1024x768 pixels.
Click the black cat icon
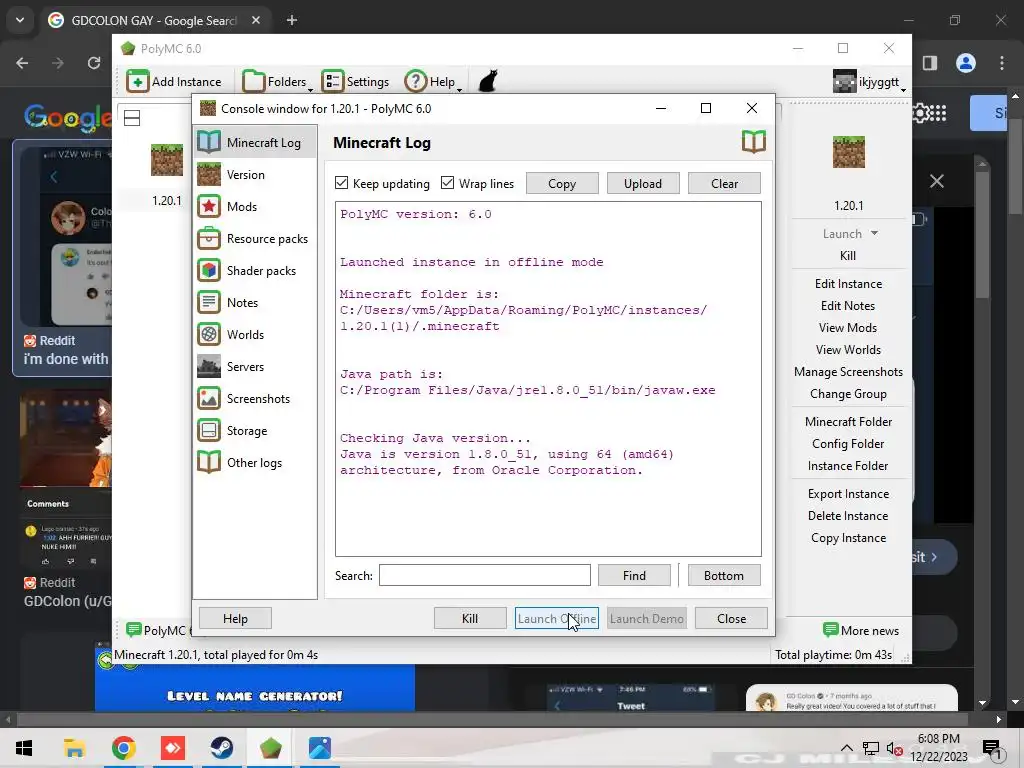click(488, 82)
